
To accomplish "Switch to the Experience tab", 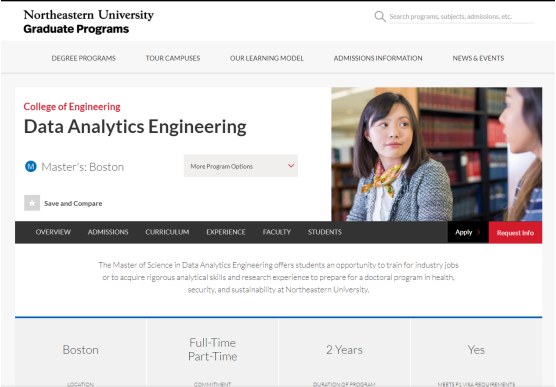I will coord(226,232).
